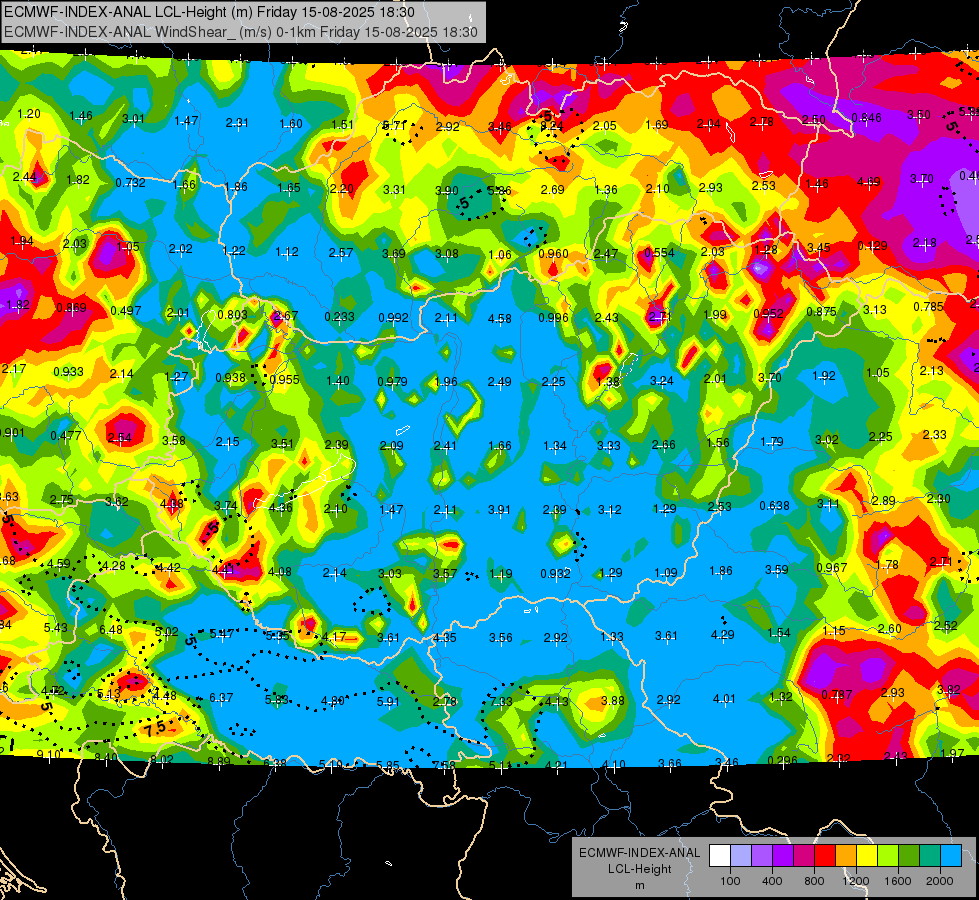Select the wind shear value 0.785
This screenshot has height=900, width=979.
(x=928, y=307)
